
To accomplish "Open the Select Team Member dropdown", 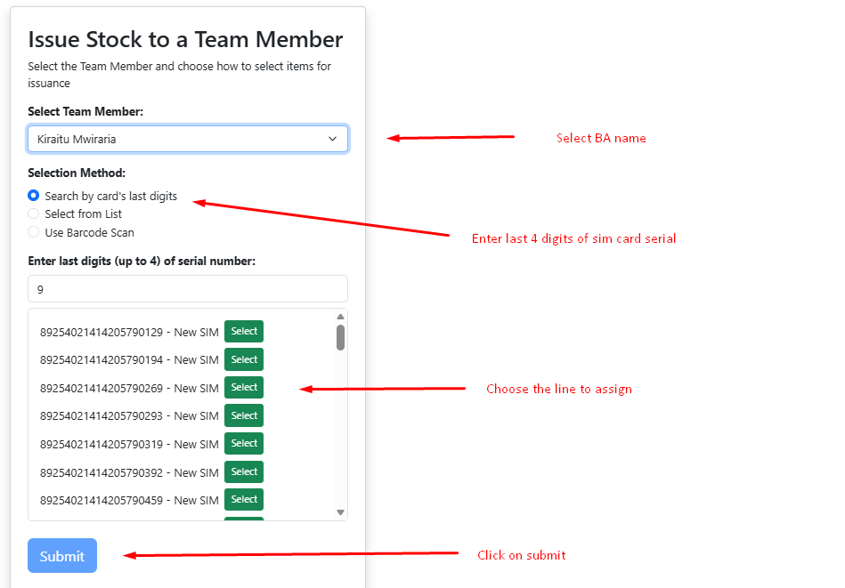I will (187, 139).
